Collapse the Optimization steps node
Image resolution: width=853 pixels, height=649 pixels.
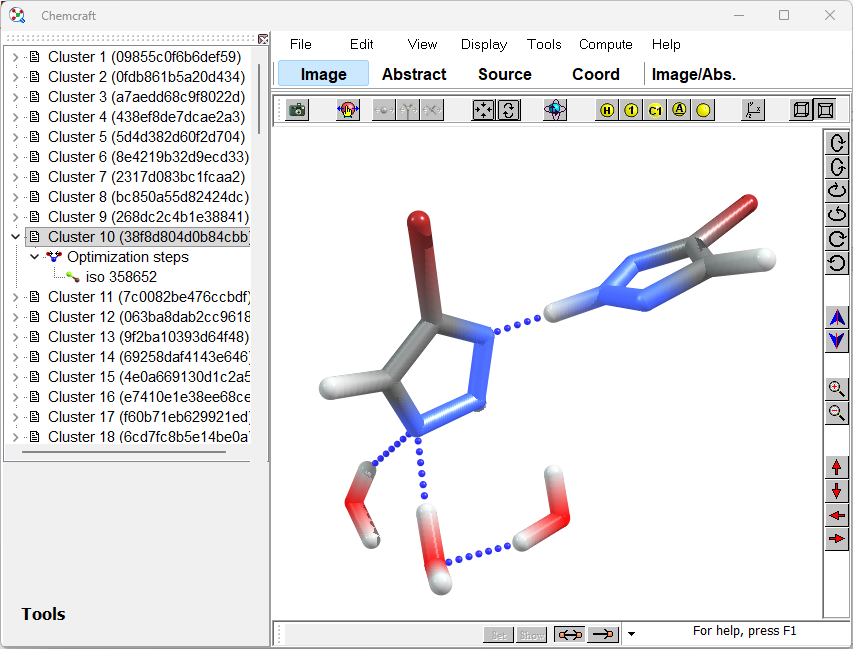click(x=35, y=257)
